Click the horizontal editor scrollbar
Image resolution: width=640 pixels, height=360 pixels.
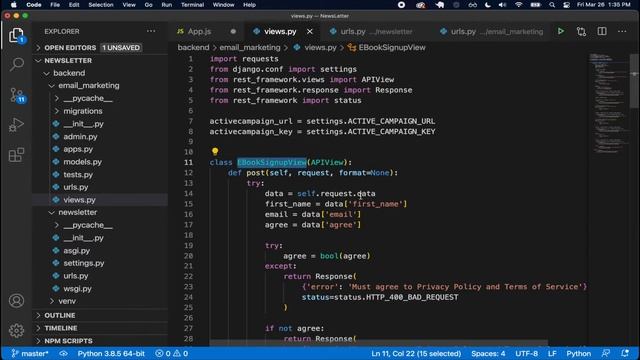click(x=378, y=343)
